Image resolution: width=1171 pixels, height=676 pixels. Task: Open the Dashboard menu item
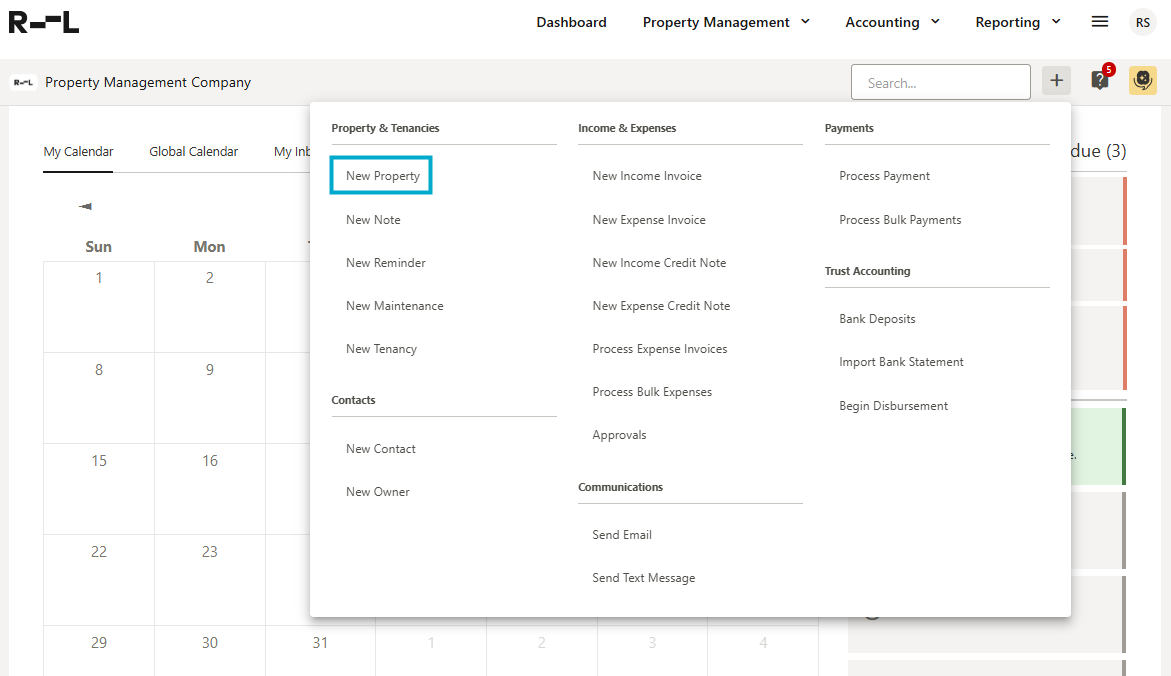pos(571,22)
